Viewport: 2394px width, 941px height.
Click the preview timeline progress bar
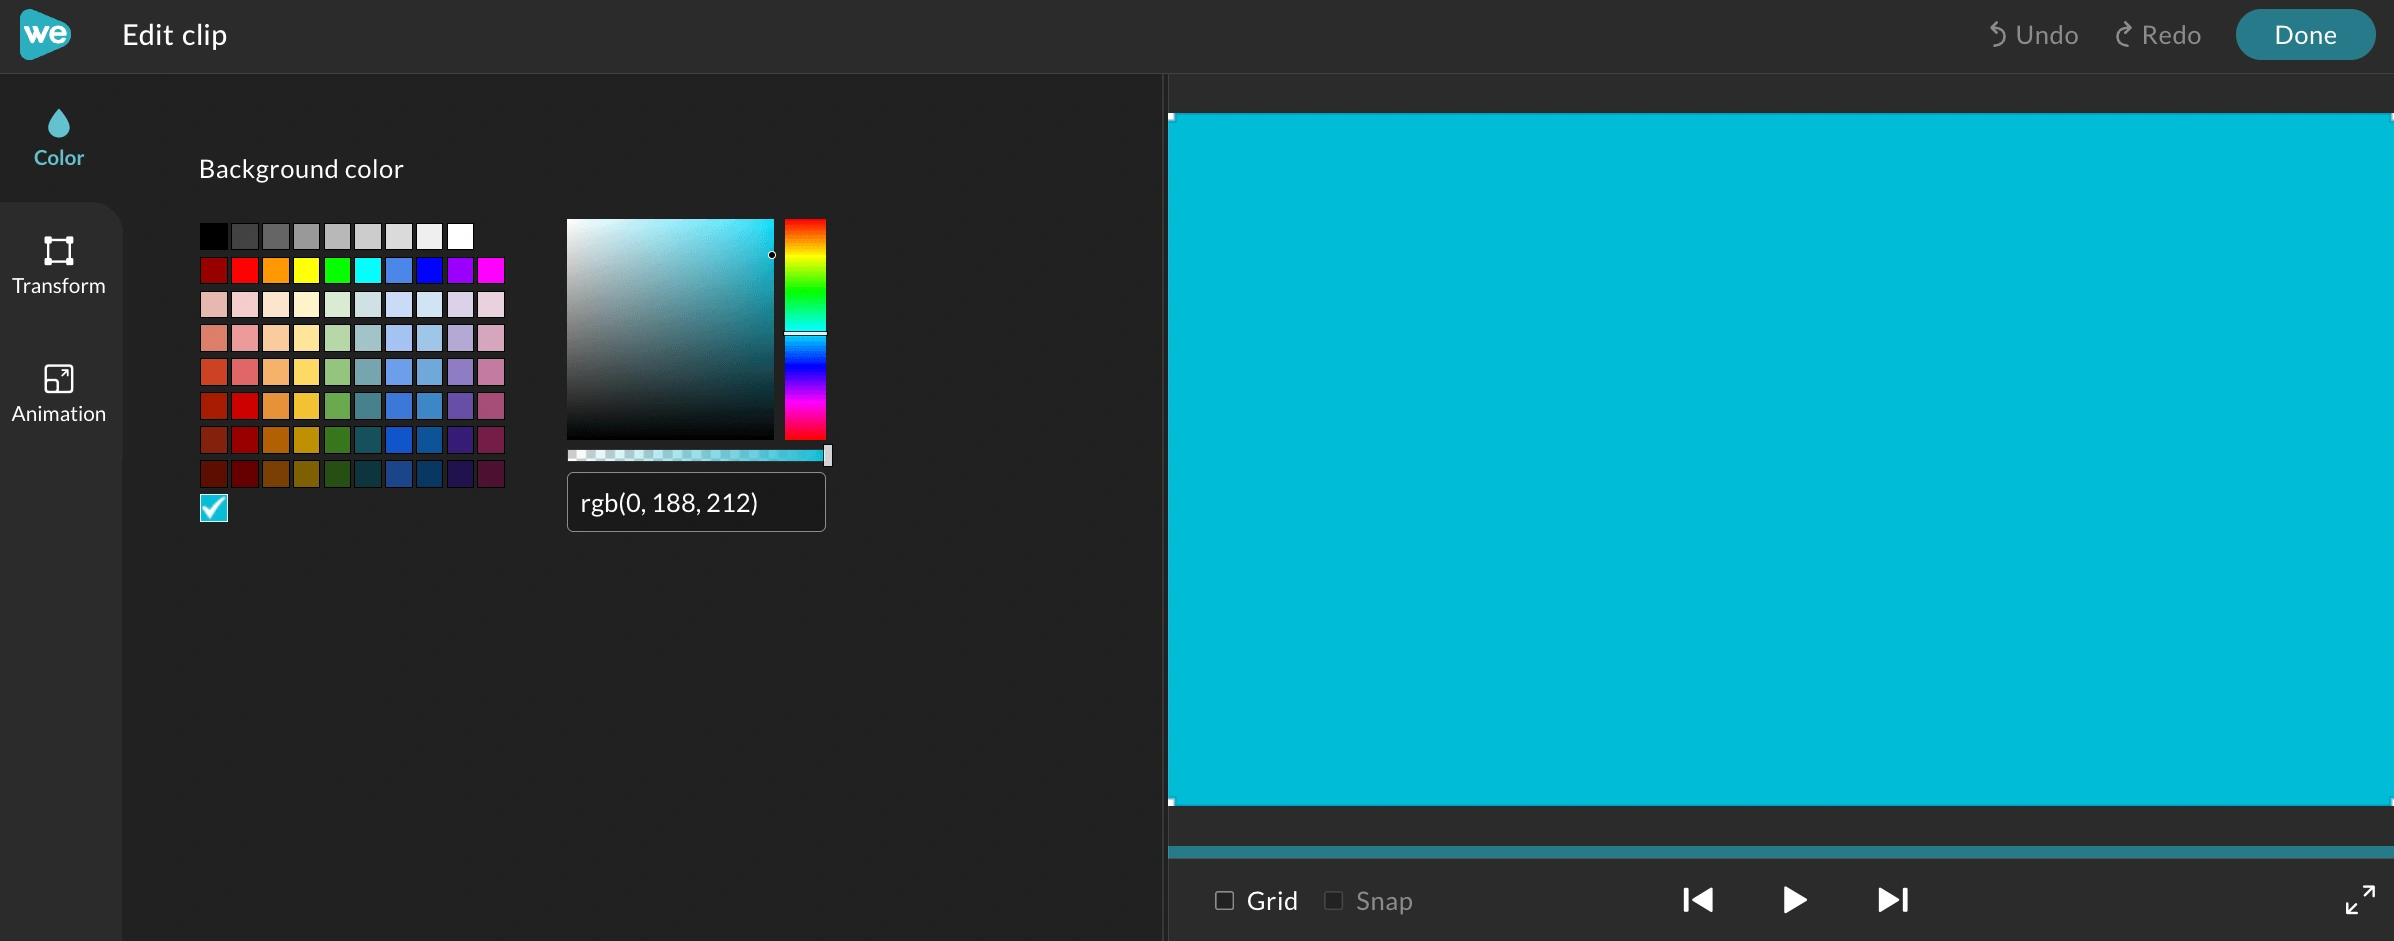pos(1780,852)
